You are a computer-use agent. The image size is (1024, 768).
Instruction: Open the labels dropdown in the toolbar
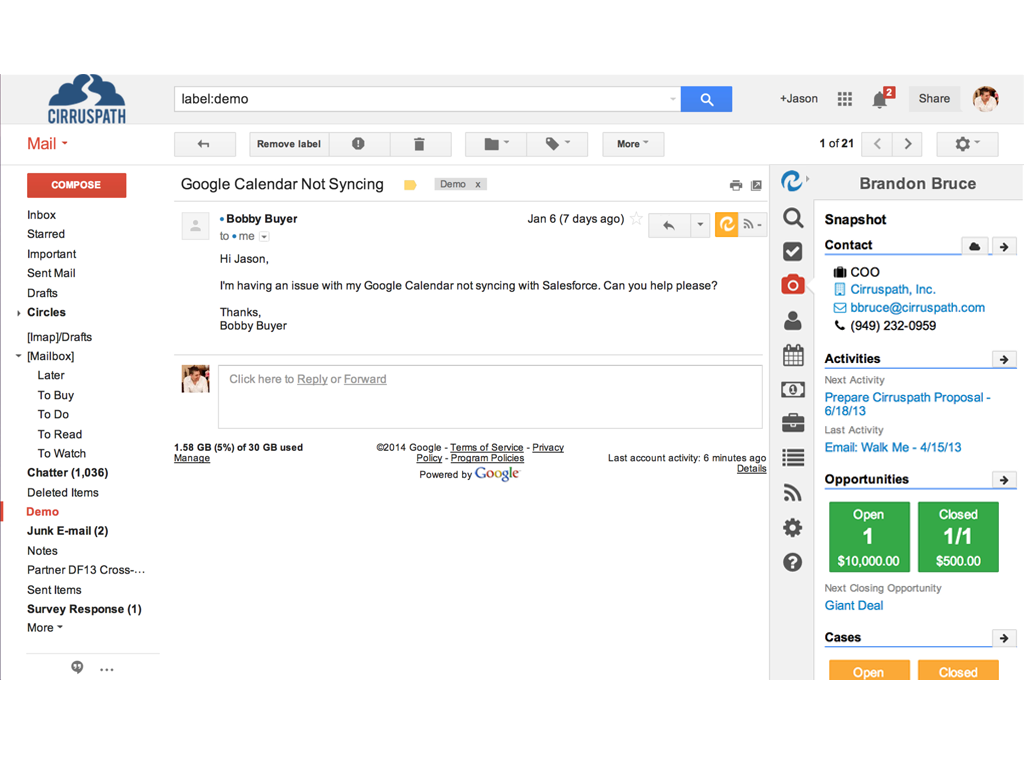point(557,144)
